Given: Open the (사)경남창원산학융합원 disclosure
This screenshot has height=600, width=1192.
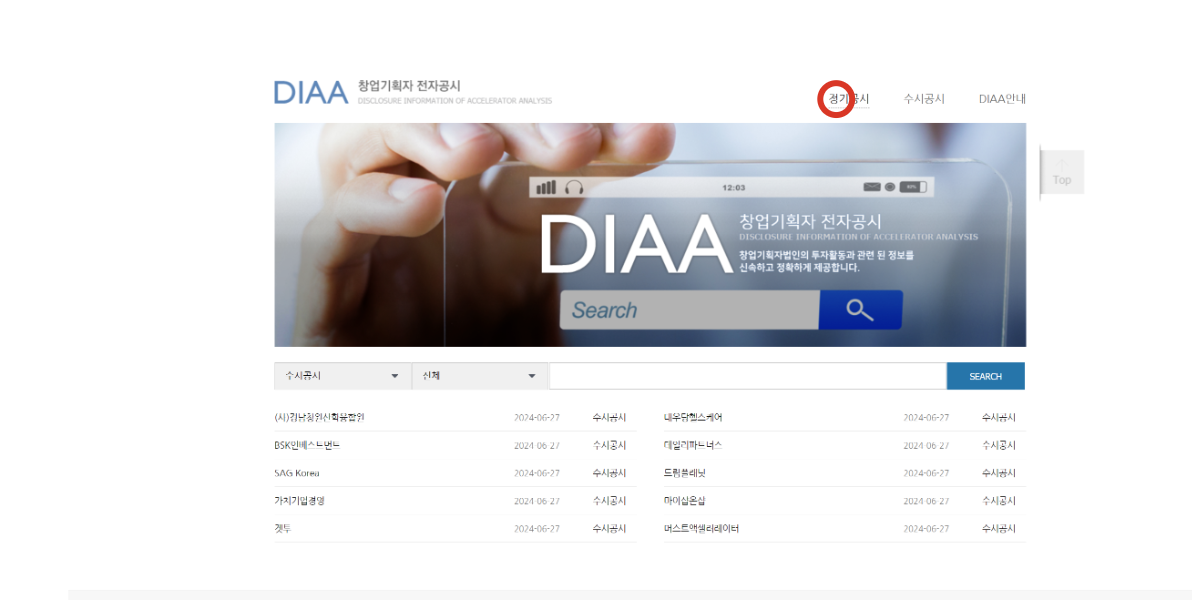Looking at the screenshot, I should point(320,417).
